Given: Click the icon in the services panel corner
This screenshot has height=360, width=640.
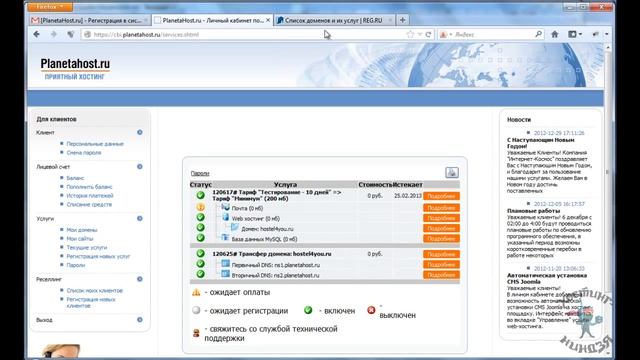Looking at the screenshot, I should pos(451,173).
